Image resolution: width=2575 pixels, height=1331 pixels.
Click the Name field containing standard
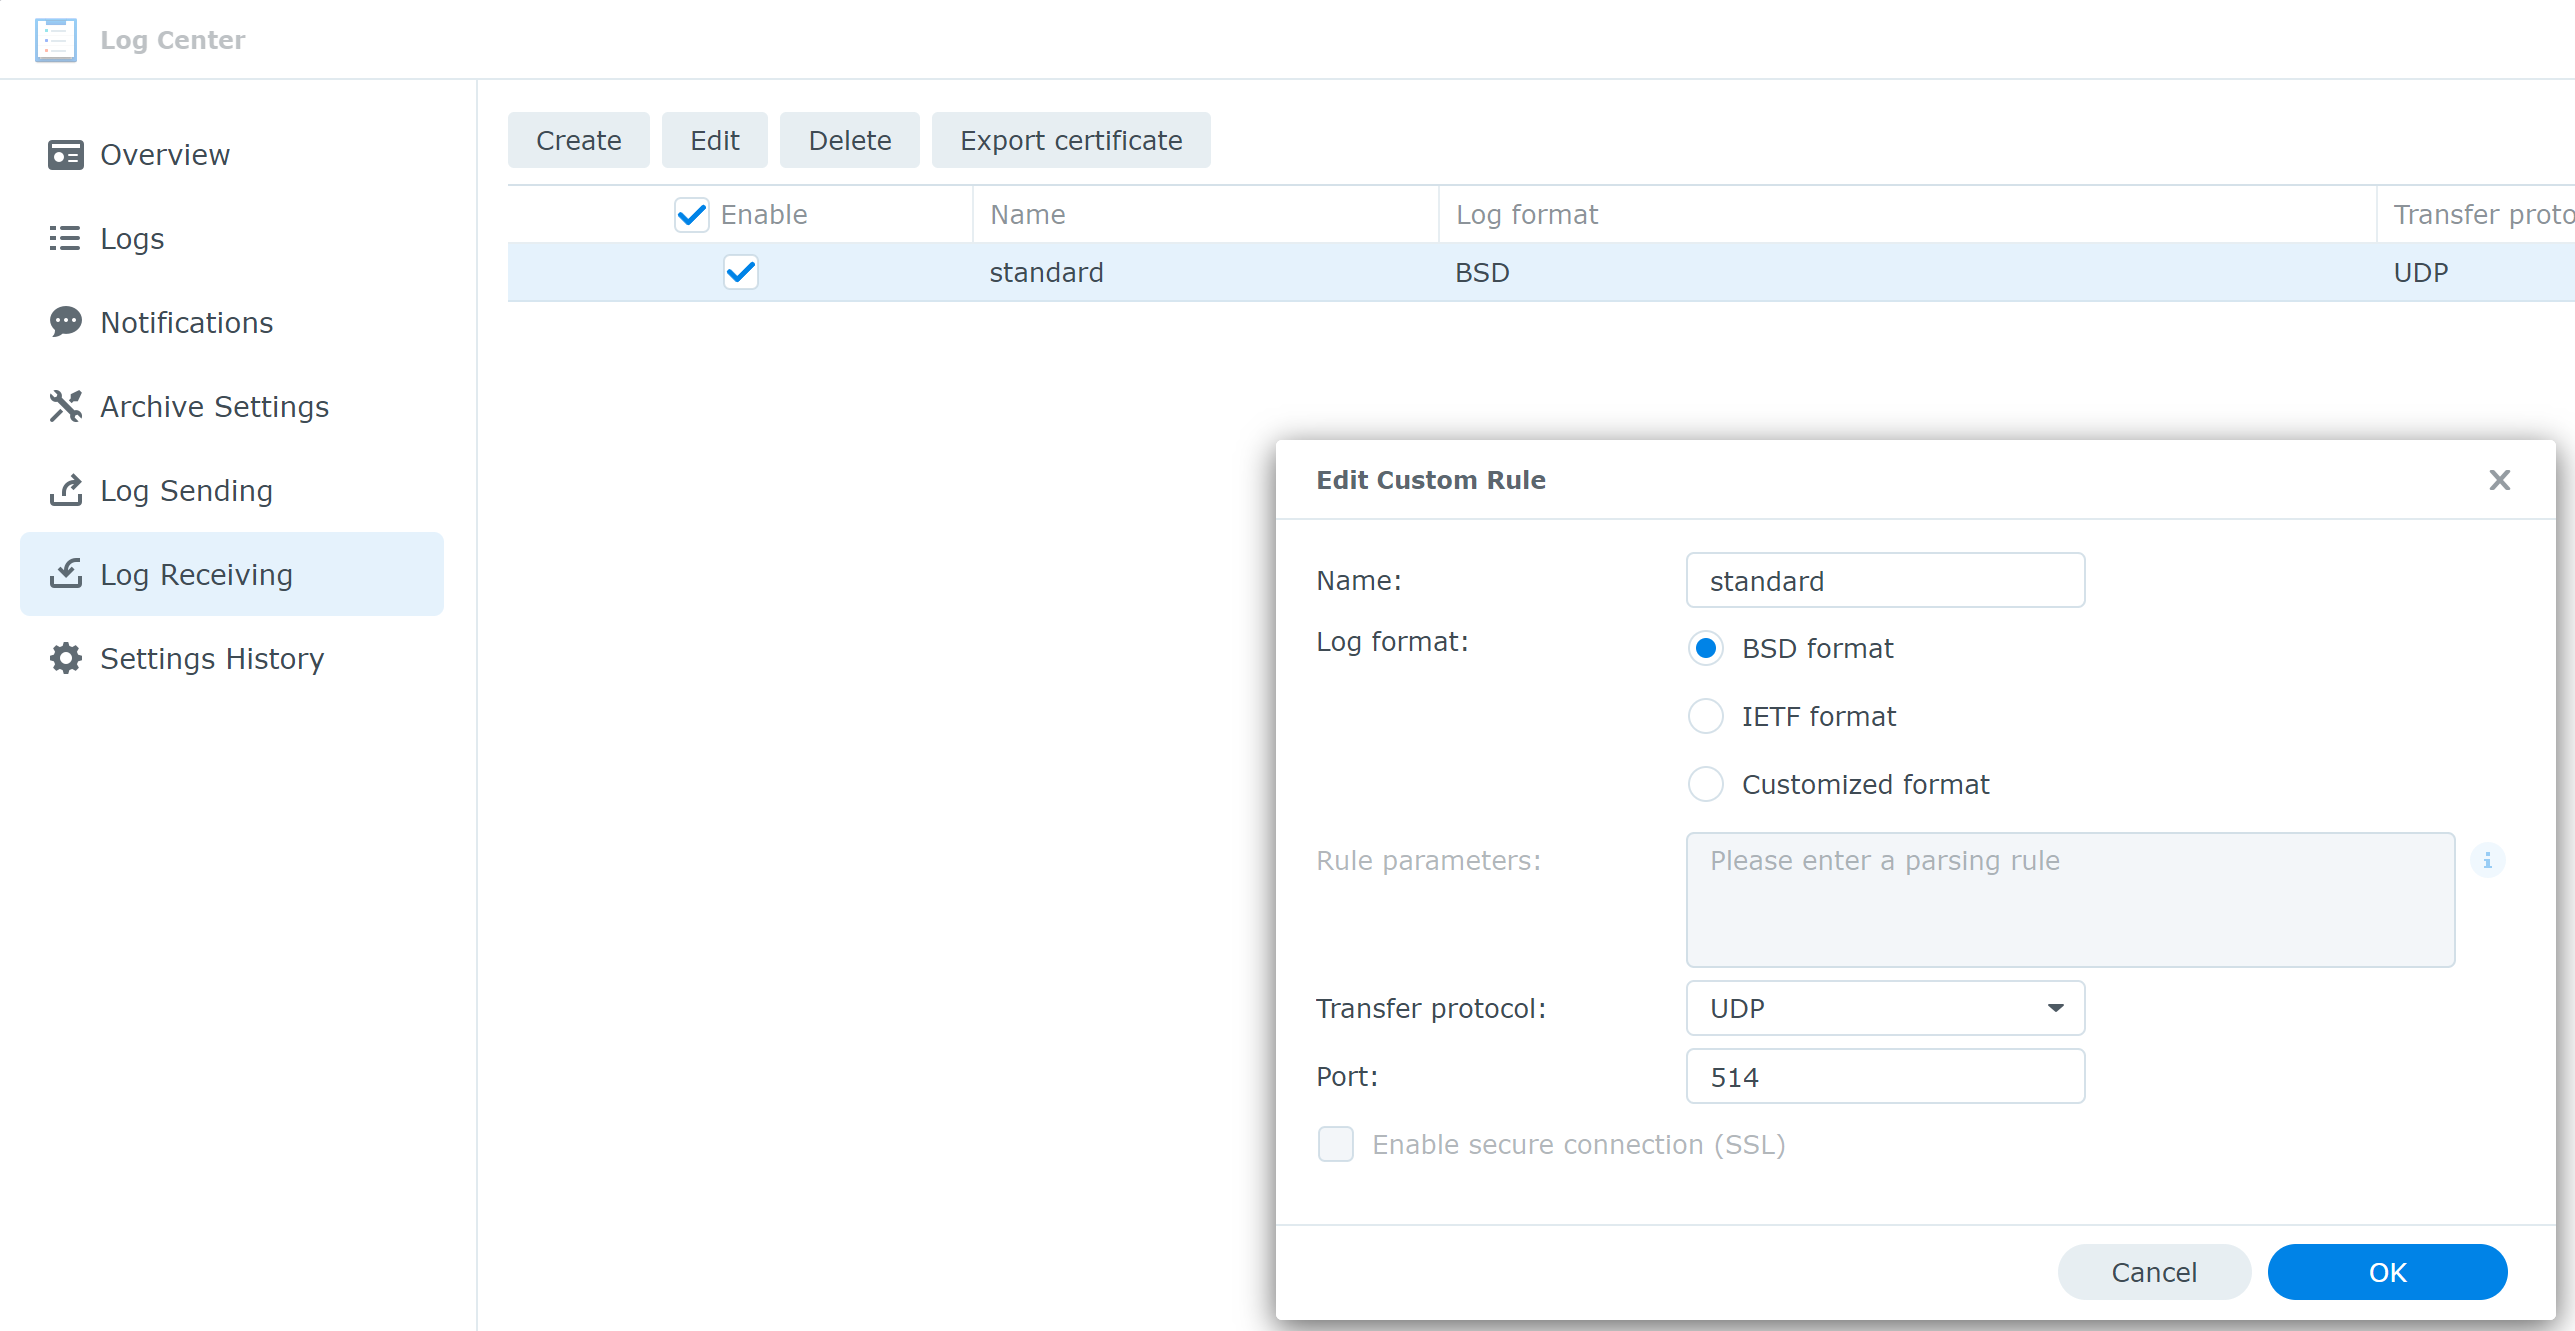[x=1884, y=580]
